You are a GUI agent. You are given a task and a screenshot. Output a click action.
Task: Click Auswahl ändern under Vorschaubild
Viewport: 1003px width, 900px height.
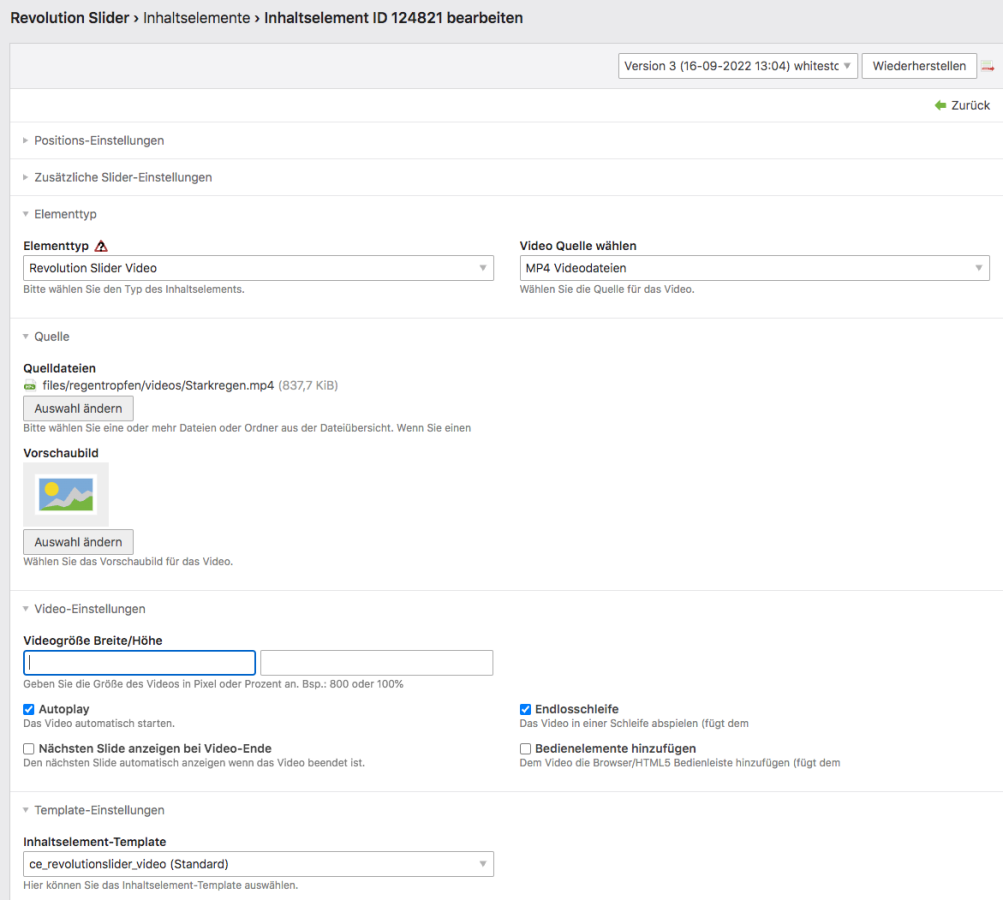[x=78, y=542]
